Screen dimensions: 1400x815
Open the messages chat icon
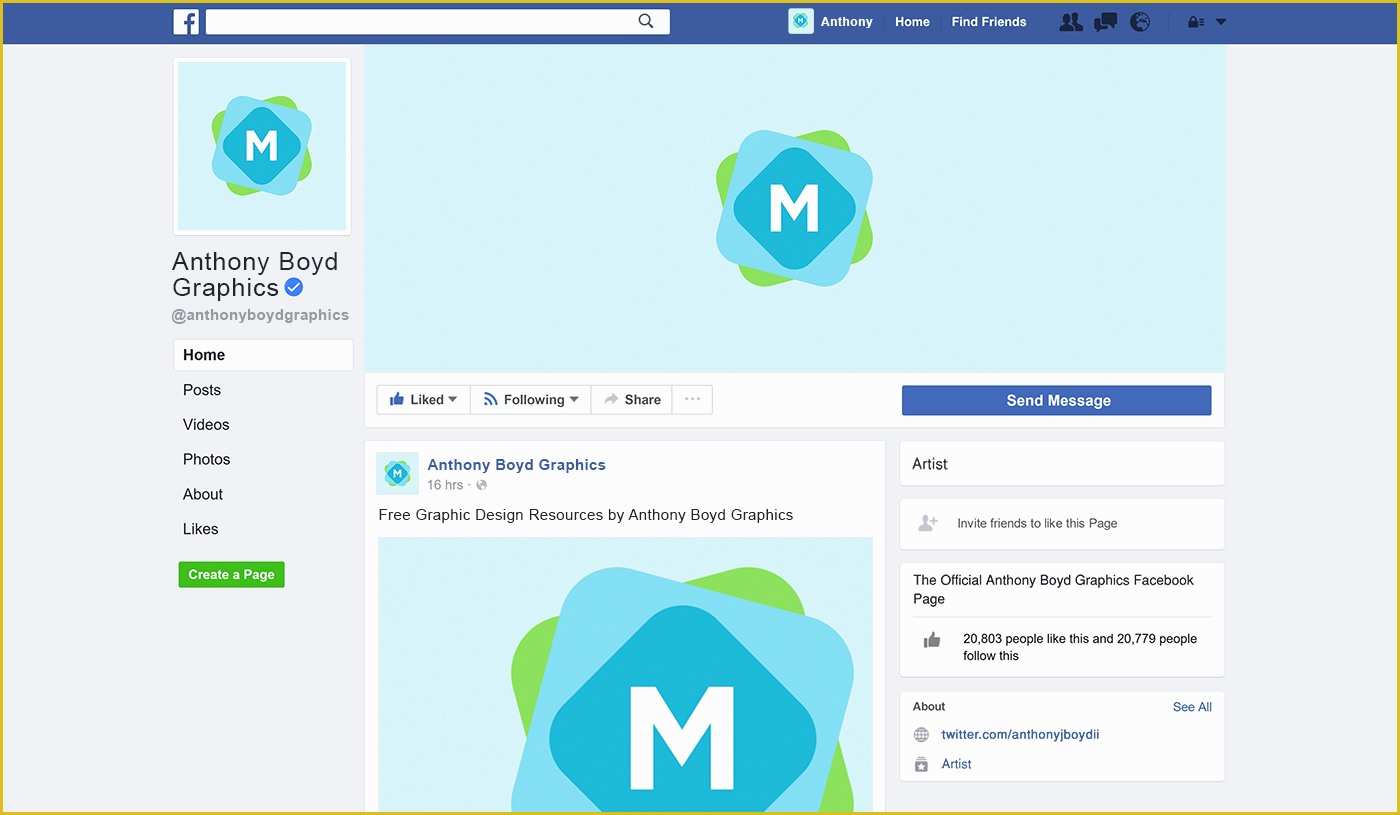click(1105, 22)
